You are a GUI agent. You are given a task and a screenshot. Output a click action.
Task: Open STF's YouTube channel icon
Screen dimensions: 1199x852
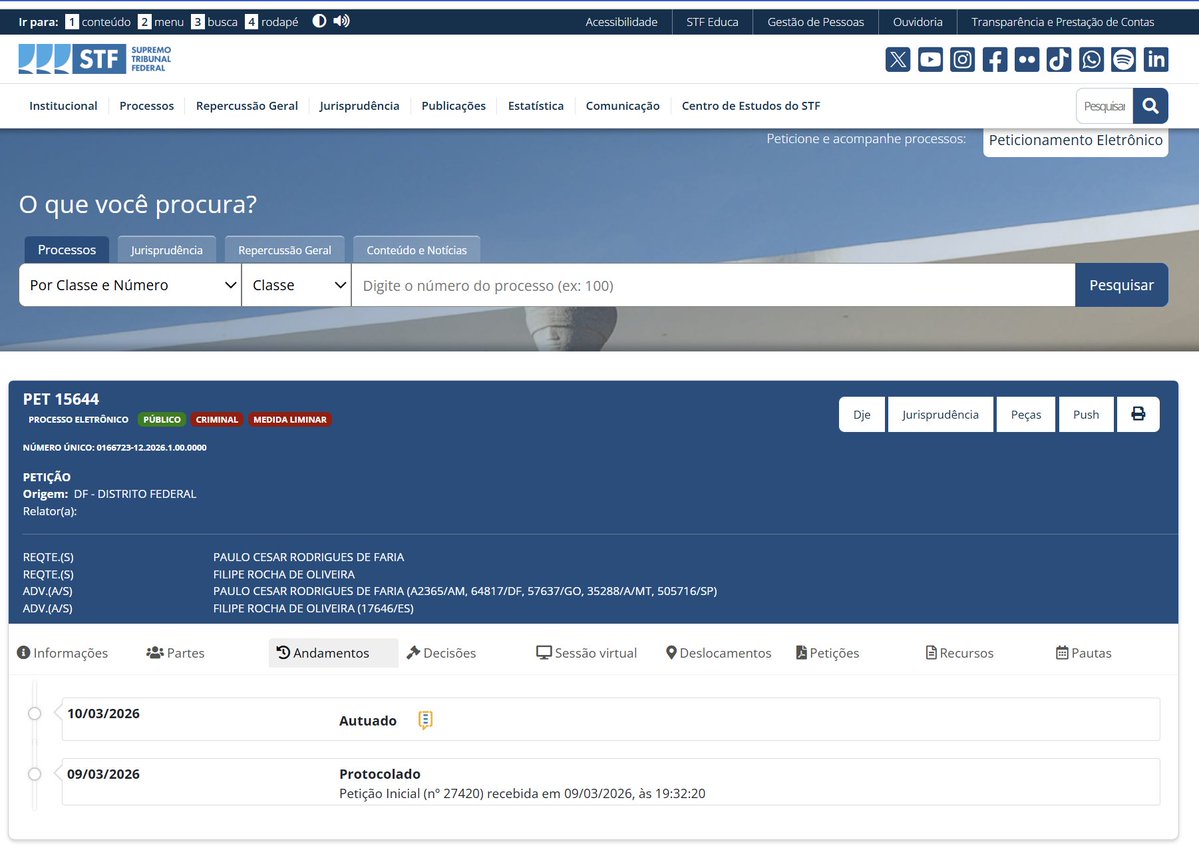pyautogui.click(x=929, y=59)
